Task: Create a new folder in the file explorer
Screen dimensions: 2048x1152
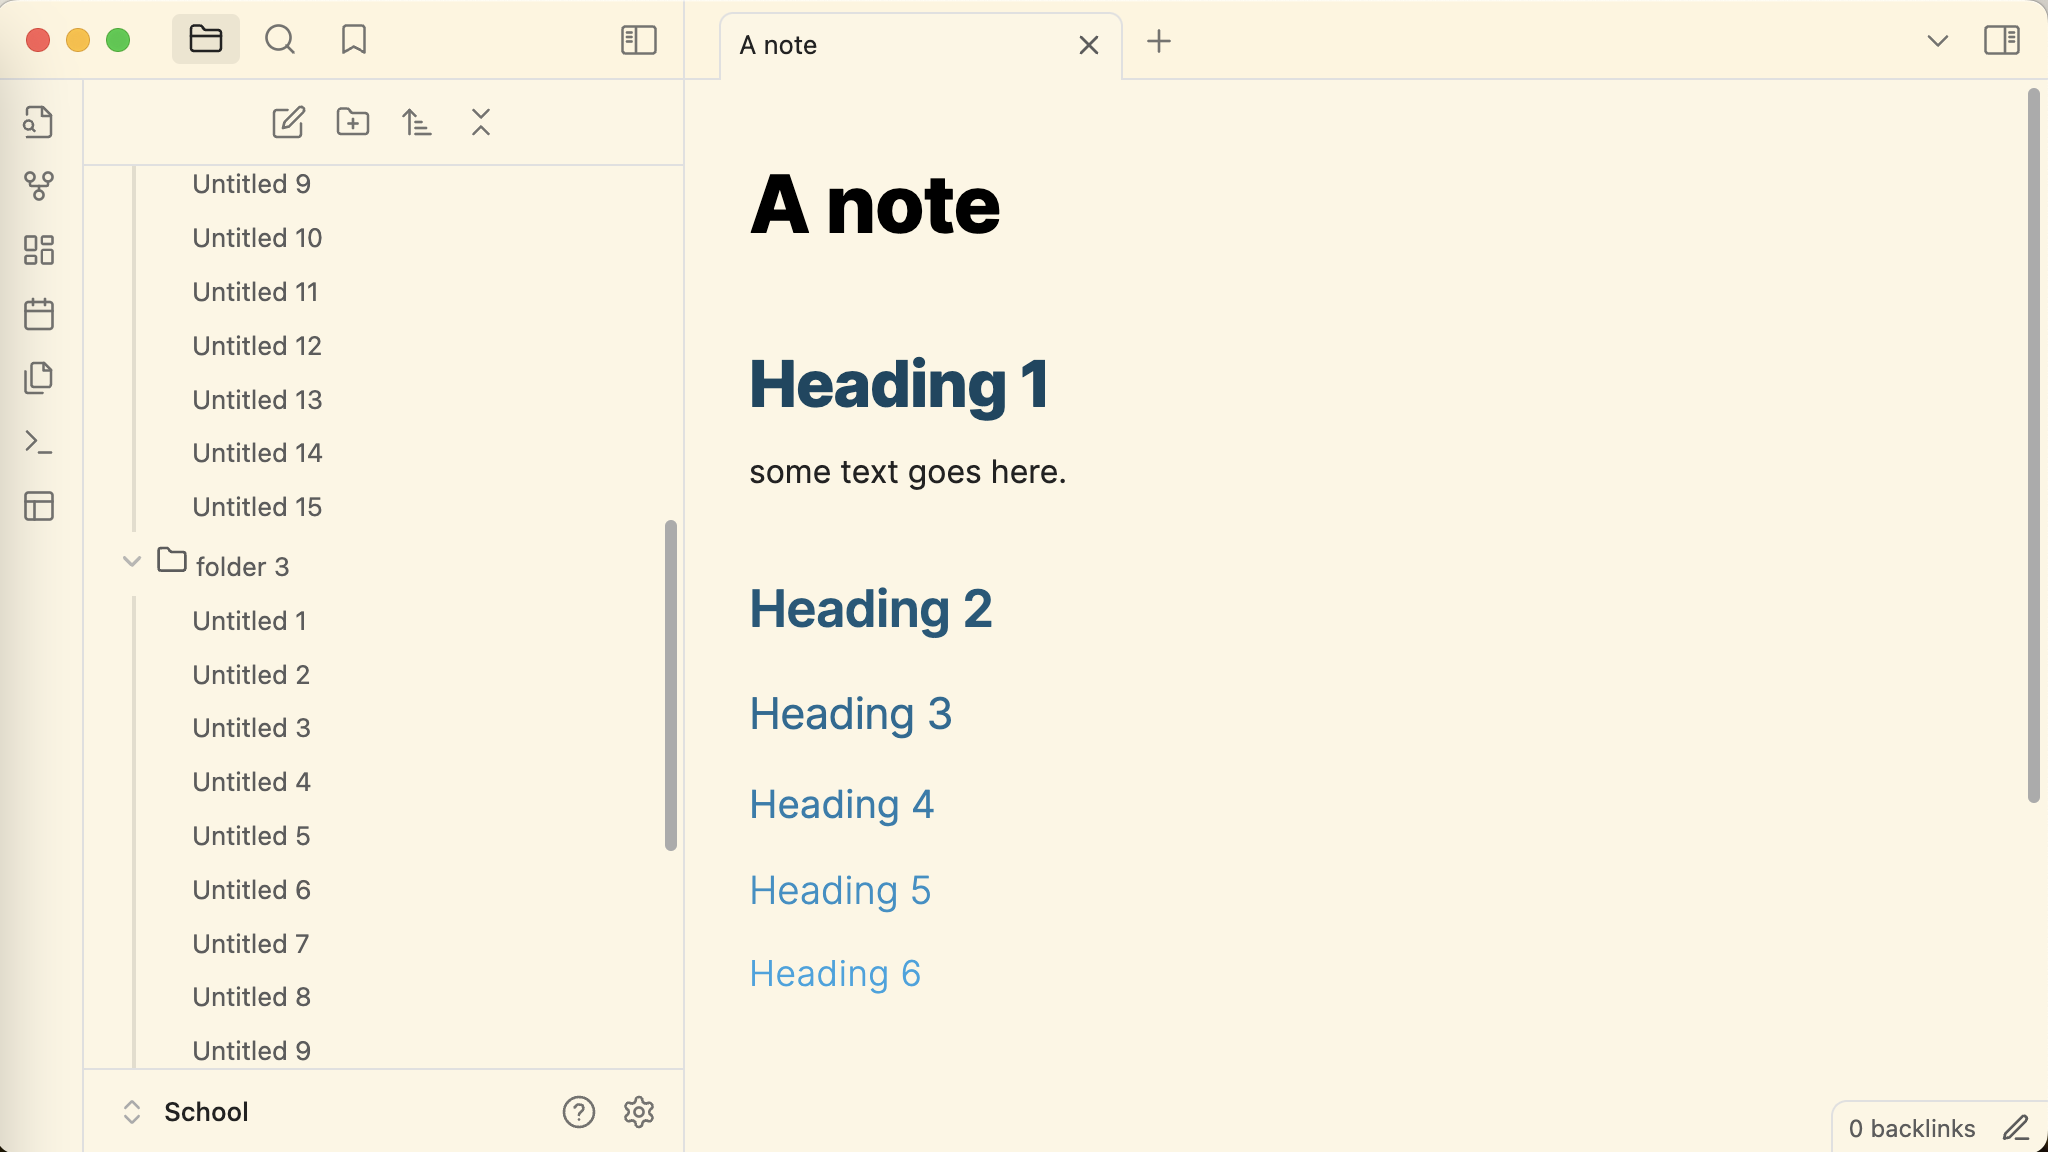Action: (352, 122)
